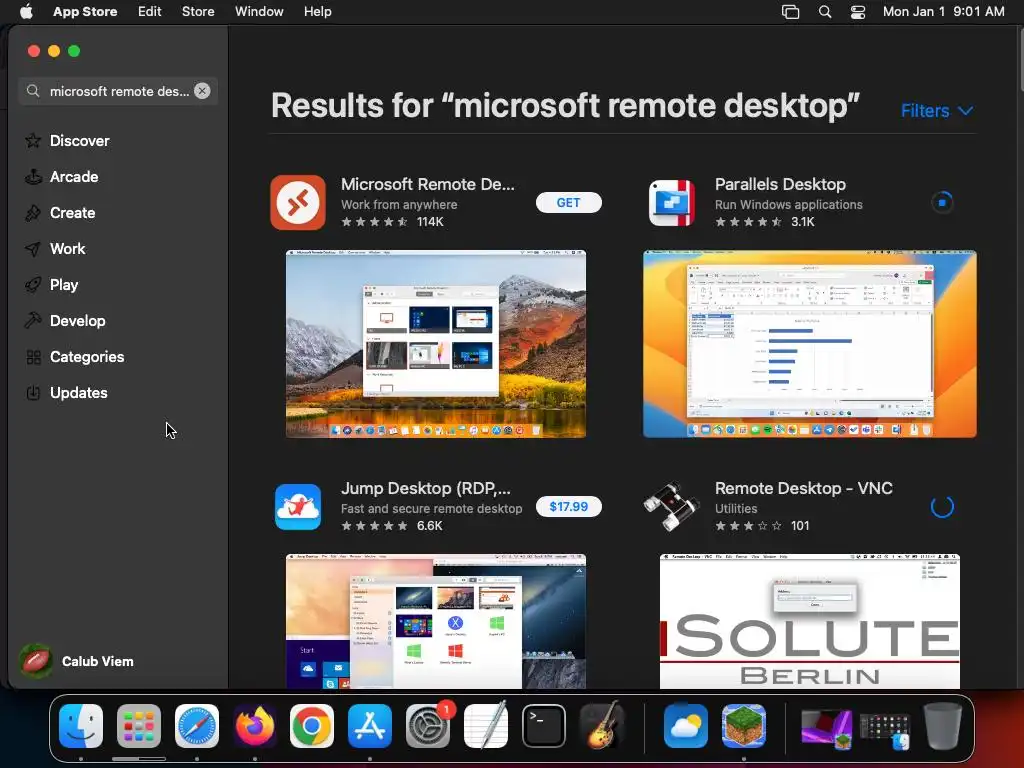Screen dimensions: 1024x768
Task: View the Solute Berlin VNC screenshot
Action: tap(810, 622)
